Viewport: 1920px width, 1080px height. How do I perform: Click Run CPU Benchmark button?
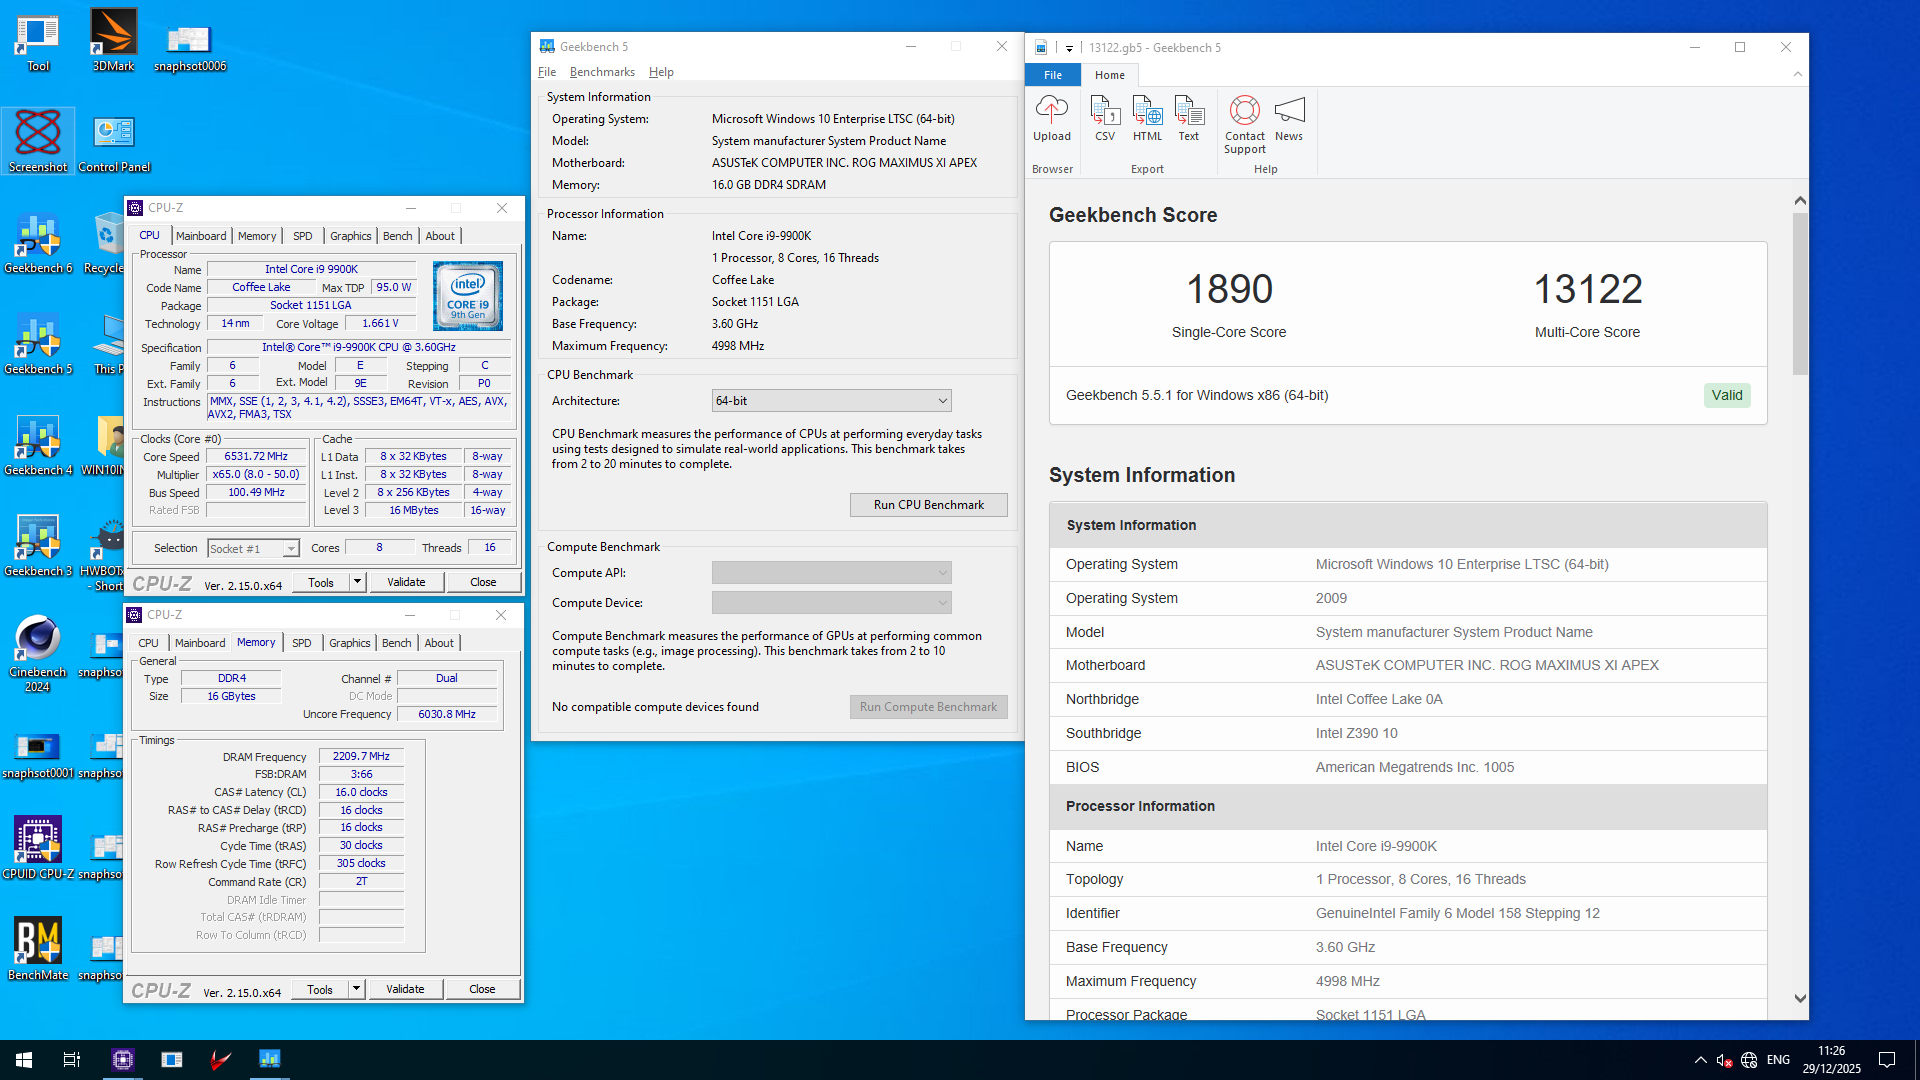click(x=928, y=505)
